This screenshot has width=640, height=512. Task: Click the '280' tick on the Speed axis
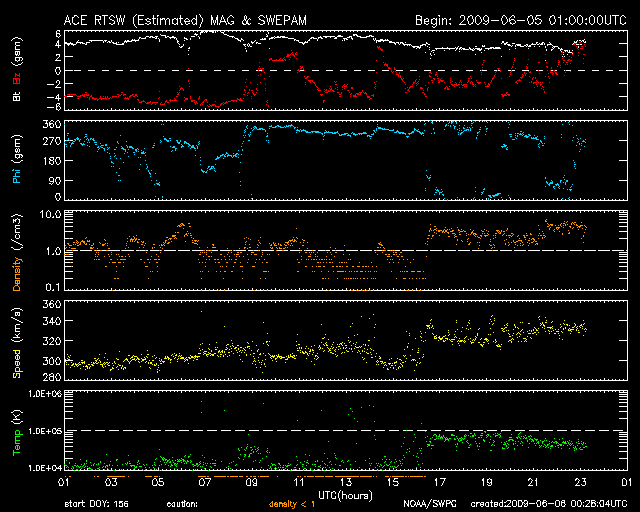(52, 376)
